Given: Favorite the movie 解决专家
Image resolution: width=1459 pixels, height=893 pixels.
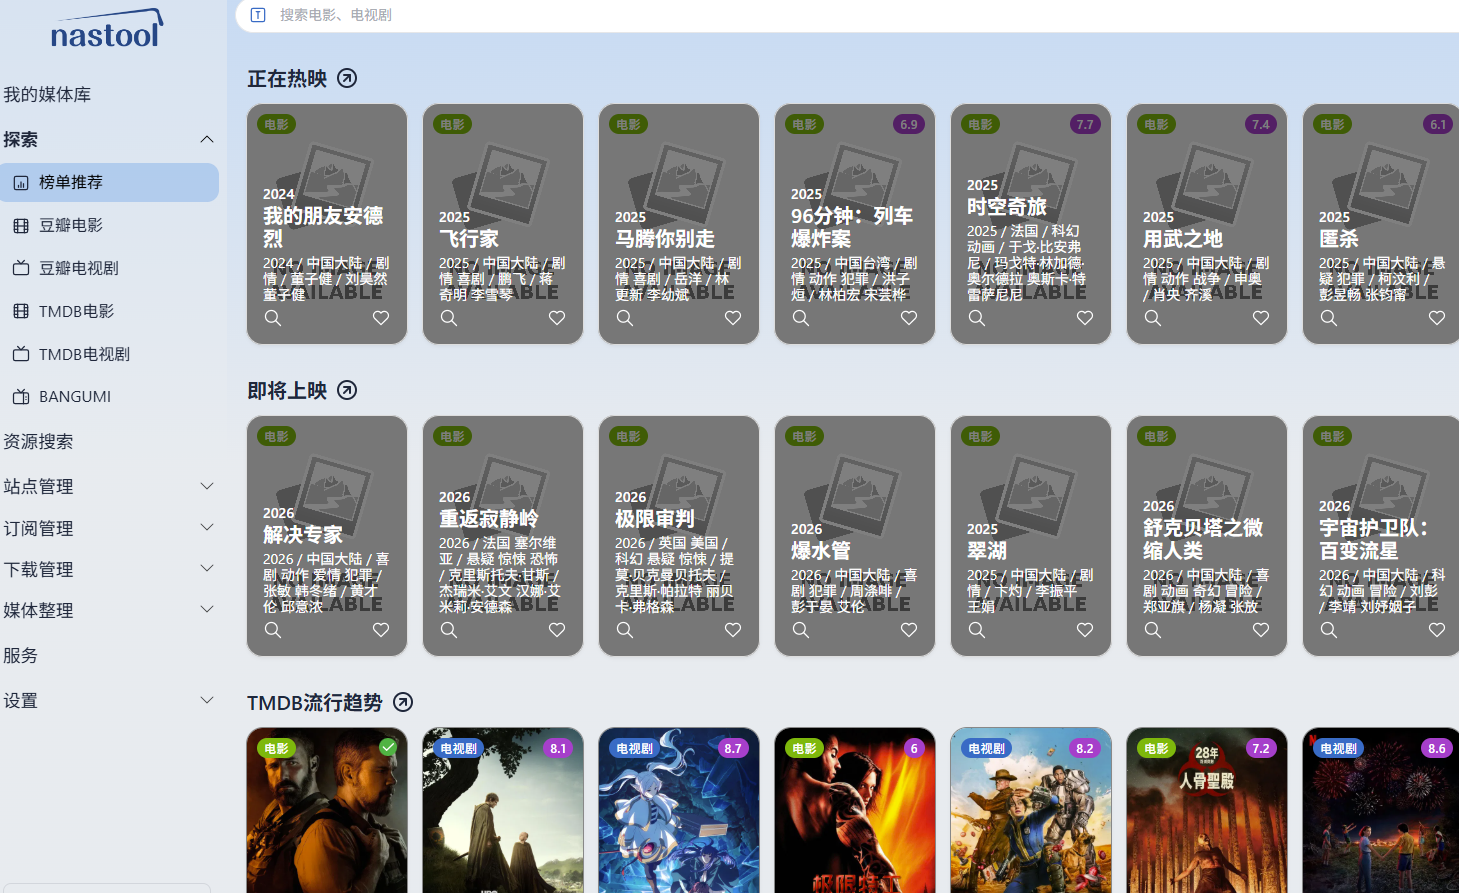Looking at the screenshot, I should (x=380, y=630).
